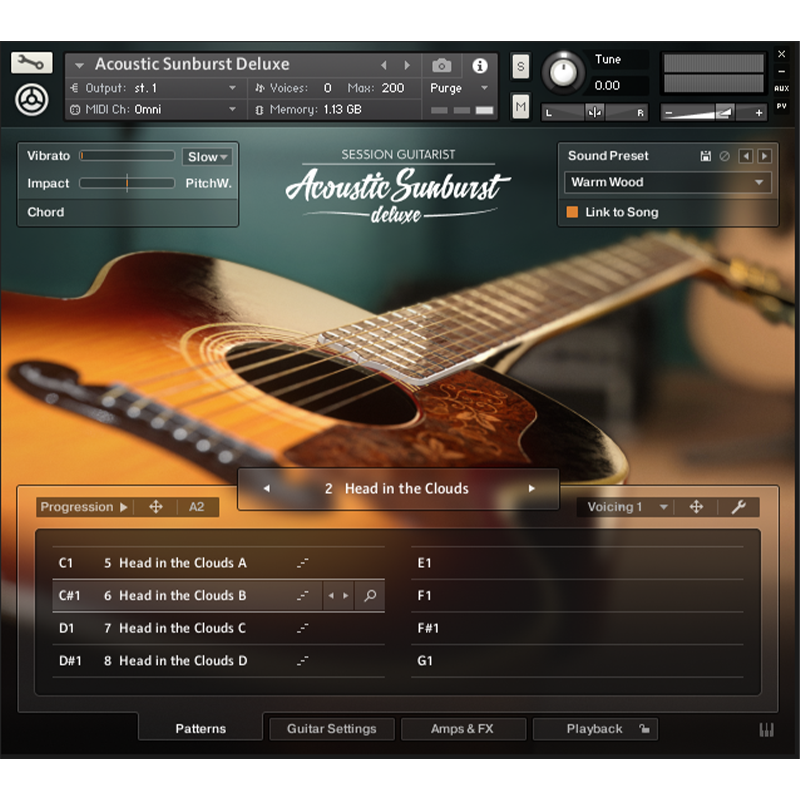
Task: Show the keyboard icon at bottom right
Action: pyautogui.click(x=766, y=731)
